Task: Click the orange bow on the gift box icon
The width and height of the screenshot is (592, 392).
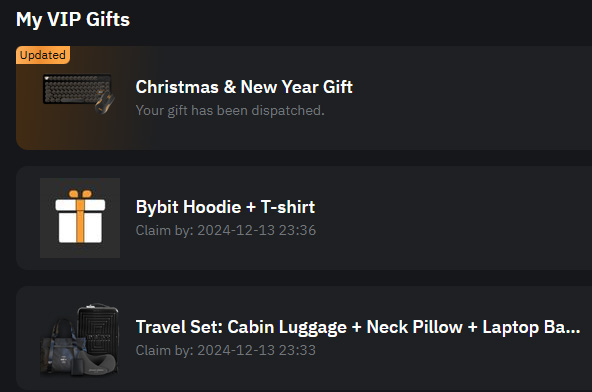Action: click(x=80, y=194)
